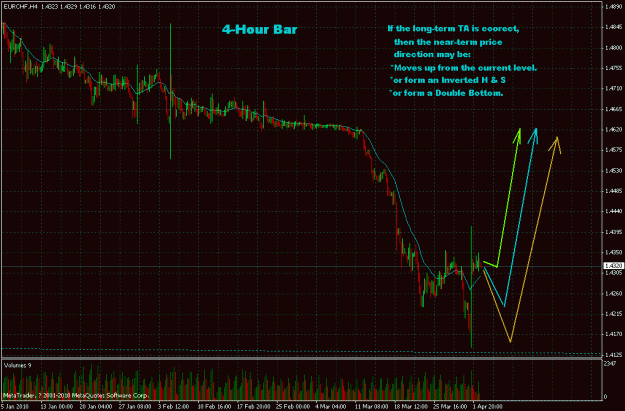The height and width of the screenshot is (411, 625).
Task: Click the 17 Feb 20:00 date label
Action: tap(254, 407)
